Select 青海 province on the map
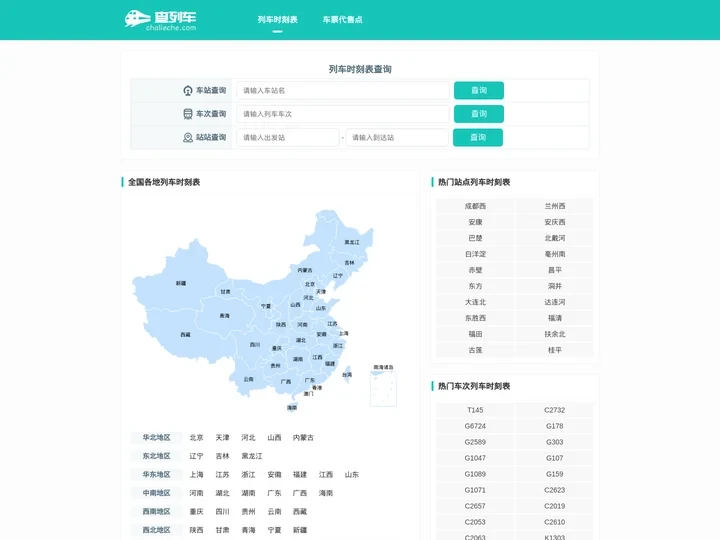720x540 pixels. pos(225,315)
